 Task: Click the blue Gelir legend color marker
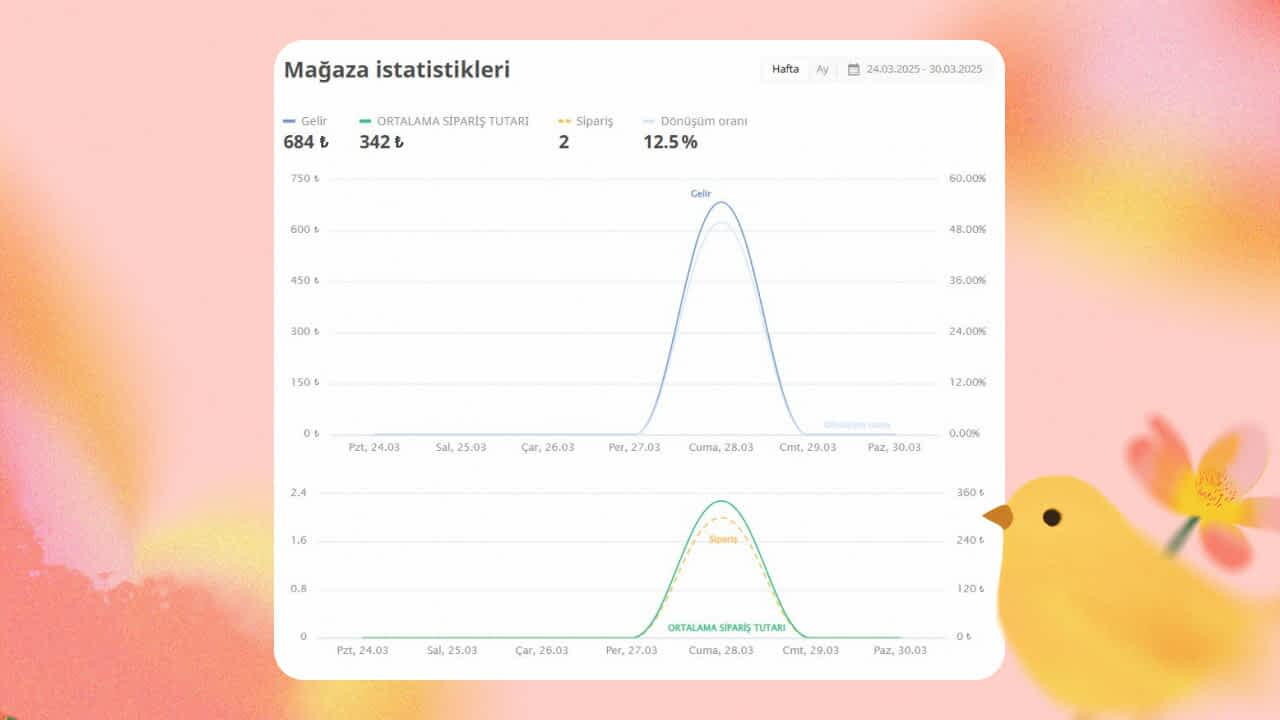click(x=290, y=121)
